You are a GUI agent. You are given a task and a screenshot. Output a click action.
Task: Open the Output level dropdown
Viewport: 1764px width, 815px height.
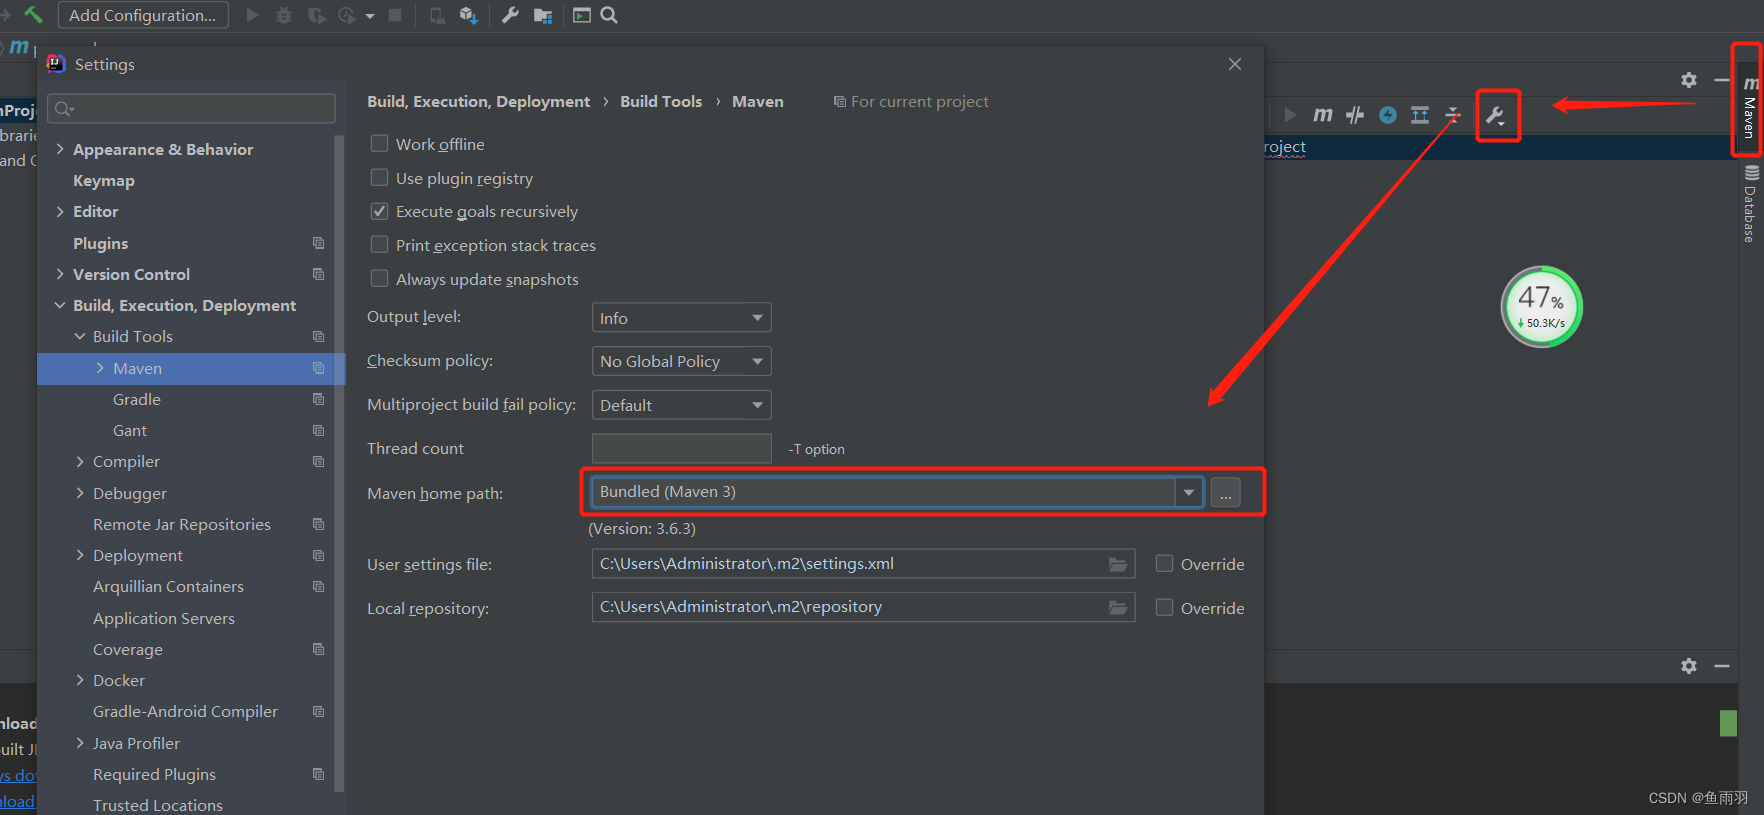(x=681, y=318)
